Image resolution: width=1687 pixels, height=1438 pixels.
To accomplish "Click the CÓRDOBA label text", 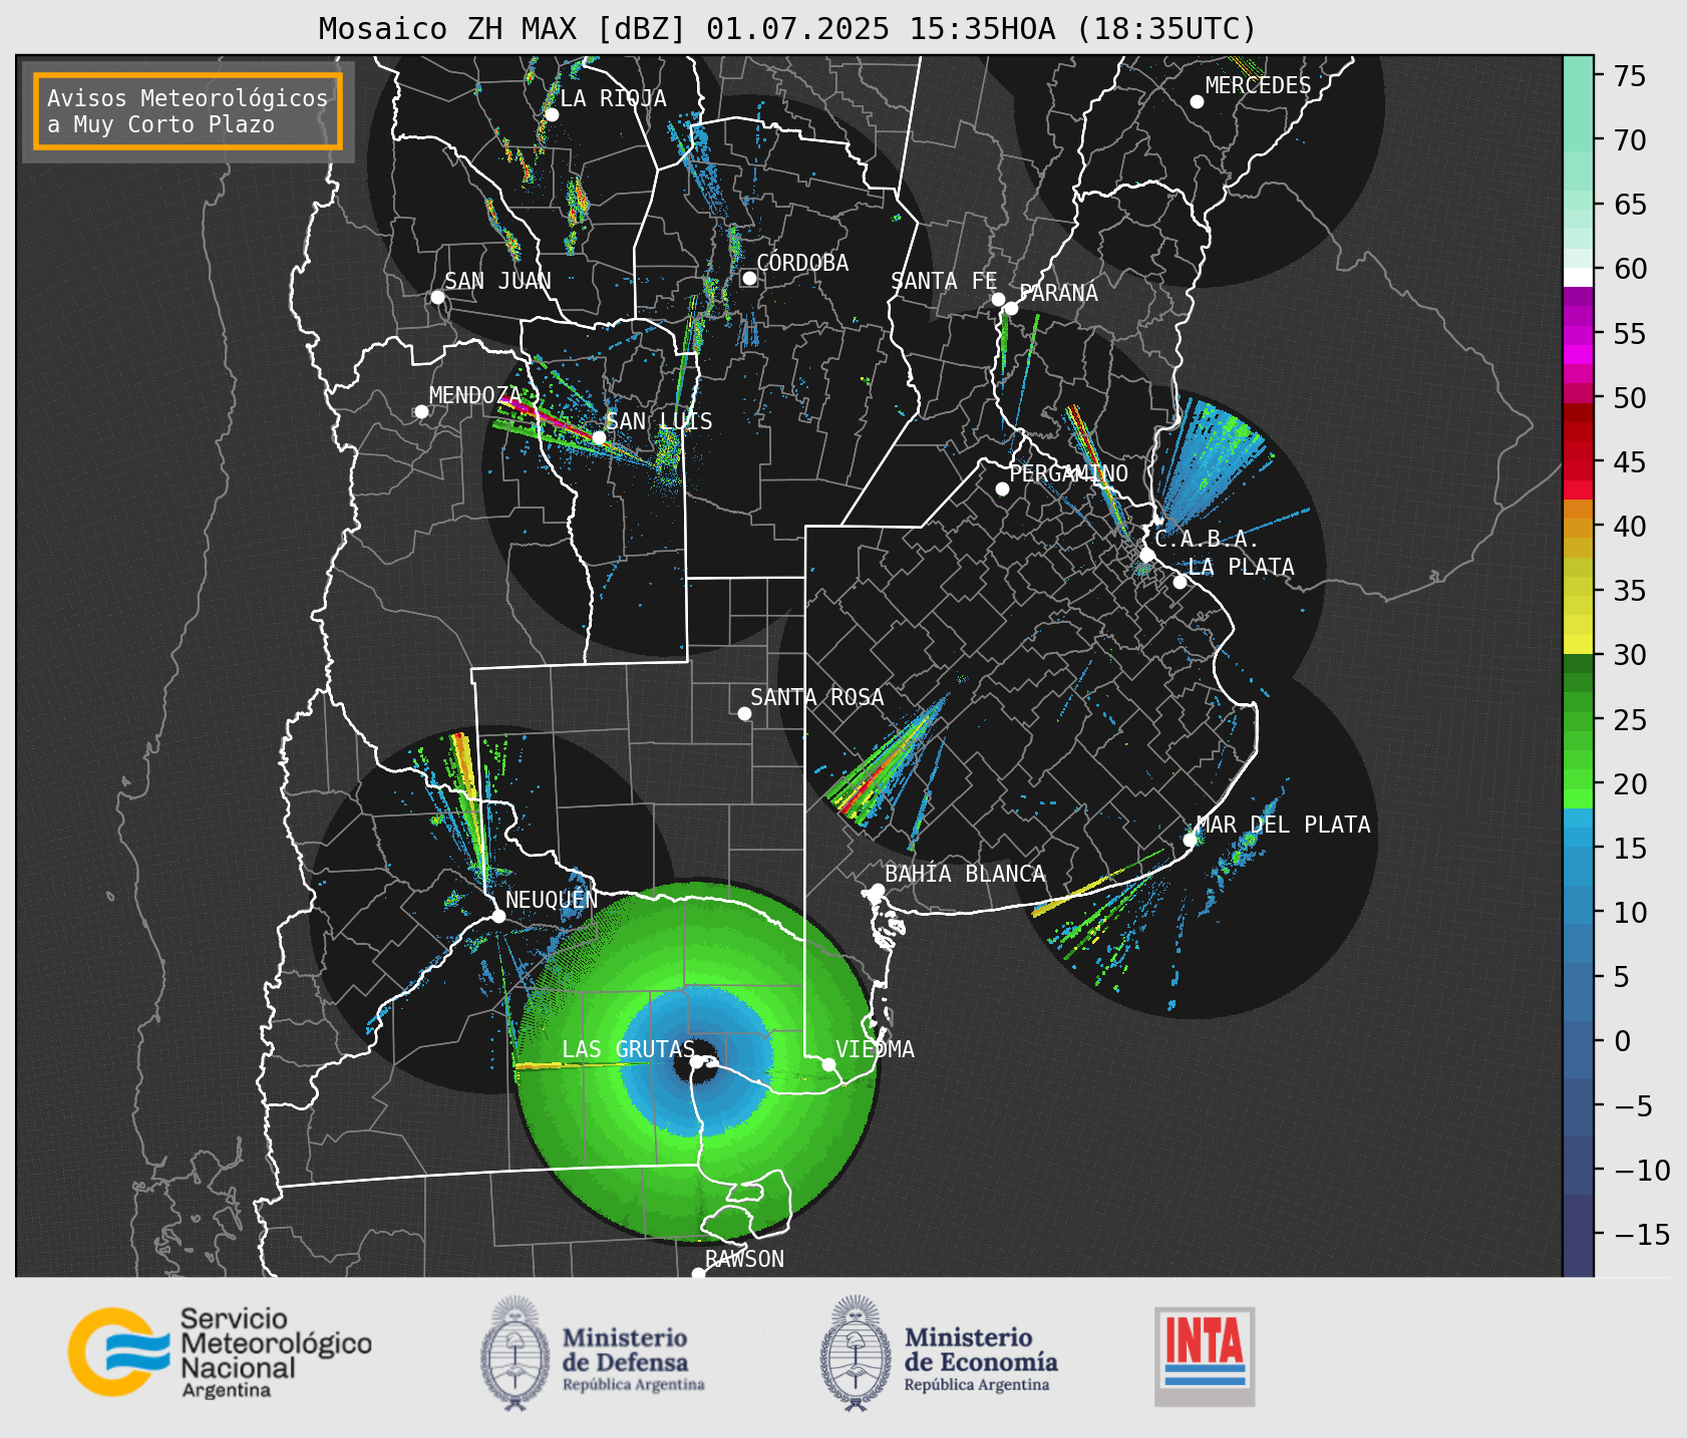I will tap(802, 263).
